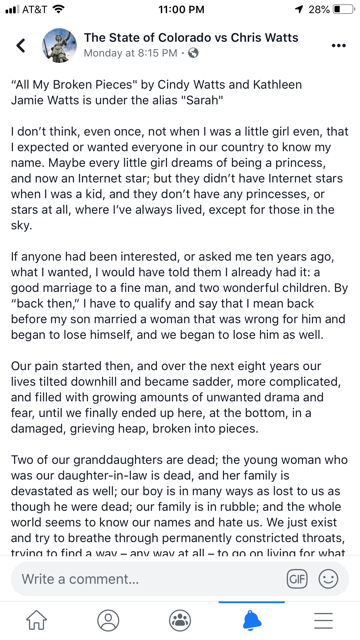Tap the location arrow status icon
This screenshot has height=640, width=360.
coord(300,9)
